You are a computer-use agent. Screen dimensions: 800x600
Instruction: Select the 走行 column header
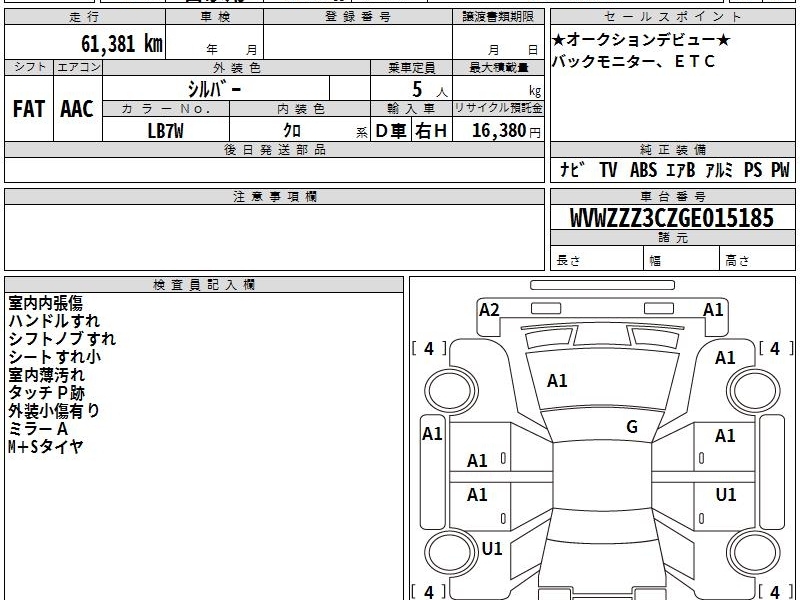(x=85, y=17)
